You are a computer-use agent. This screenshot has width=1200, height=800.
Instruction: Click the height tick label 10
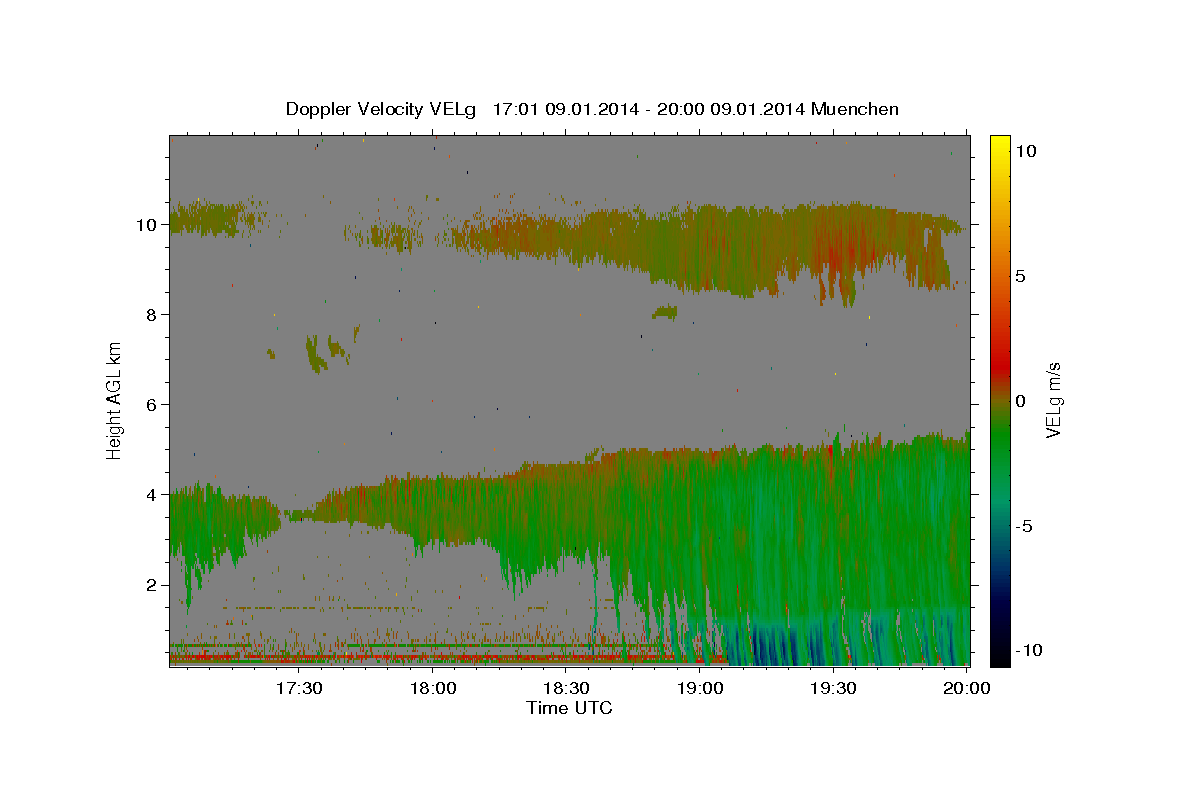click(x=145, y=225)
